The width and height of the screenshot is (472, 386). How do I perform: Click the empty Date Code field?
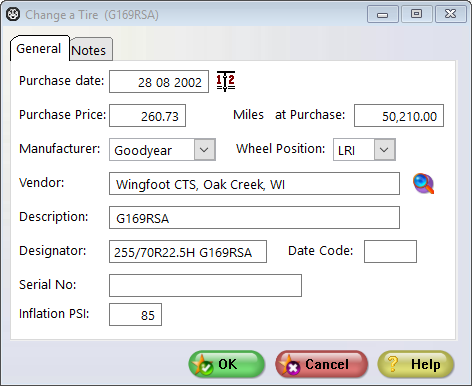pos(390,252)
